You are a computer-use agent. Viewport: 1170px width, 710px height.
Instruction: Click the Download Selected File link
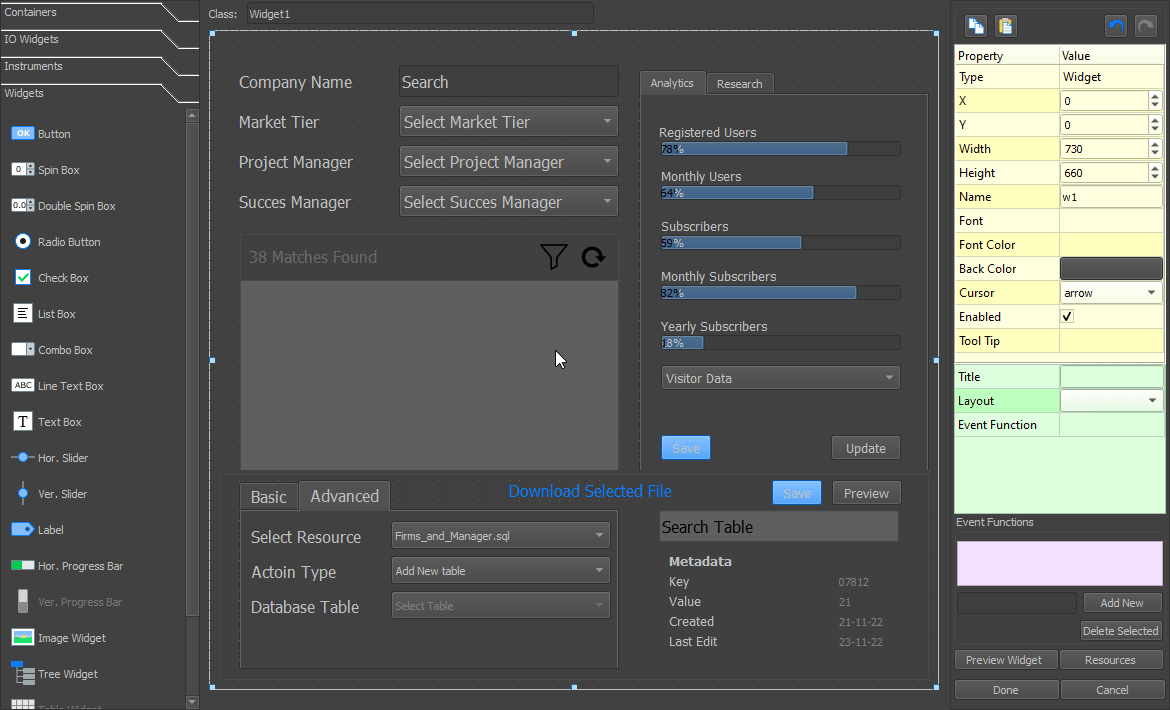point(589,491)
